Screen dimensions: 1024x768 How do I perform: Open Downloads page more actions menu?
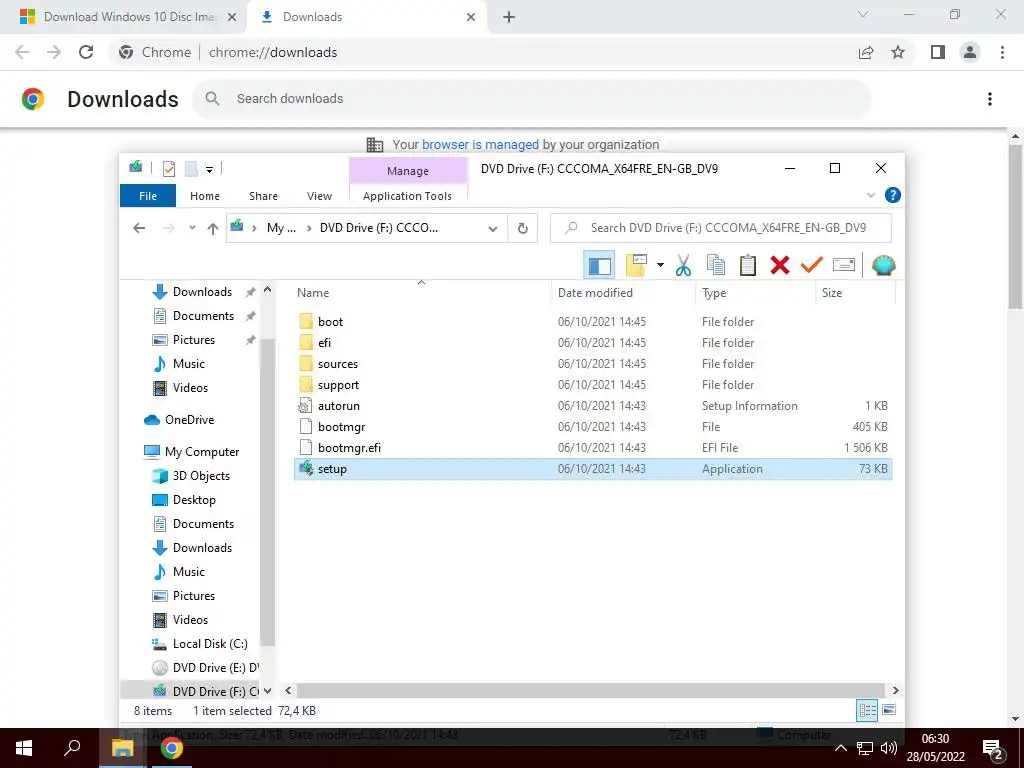990,99
